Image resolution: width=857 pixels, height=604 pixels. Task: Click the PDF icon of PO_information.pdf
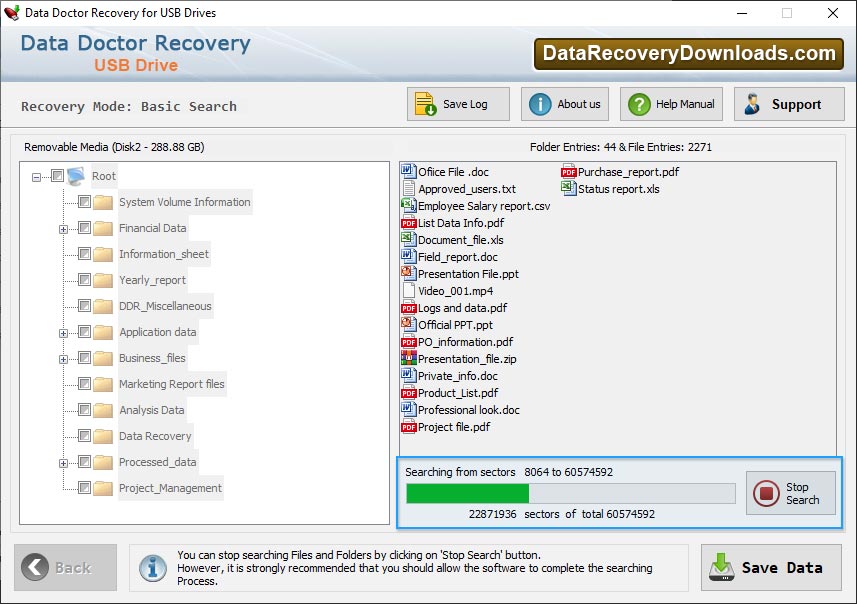coord(408,342)
